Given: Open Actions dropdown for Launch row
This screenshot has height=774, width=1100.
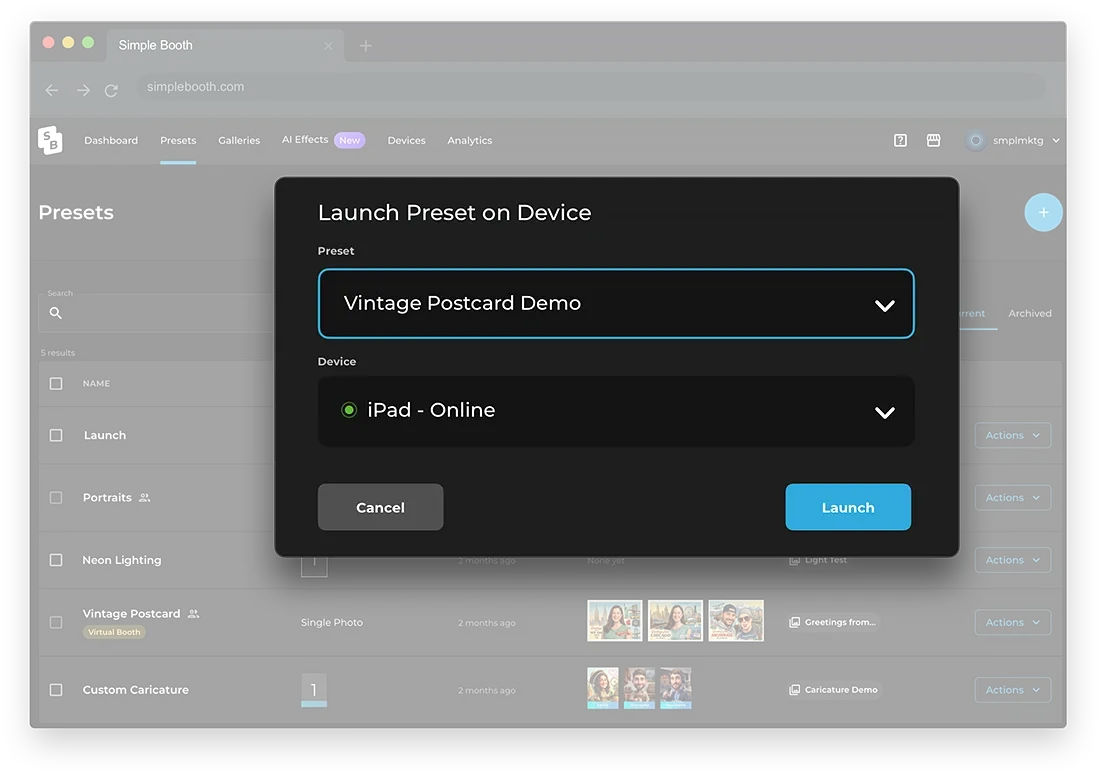Looking at the screenshot, I should coord(1012,435).
